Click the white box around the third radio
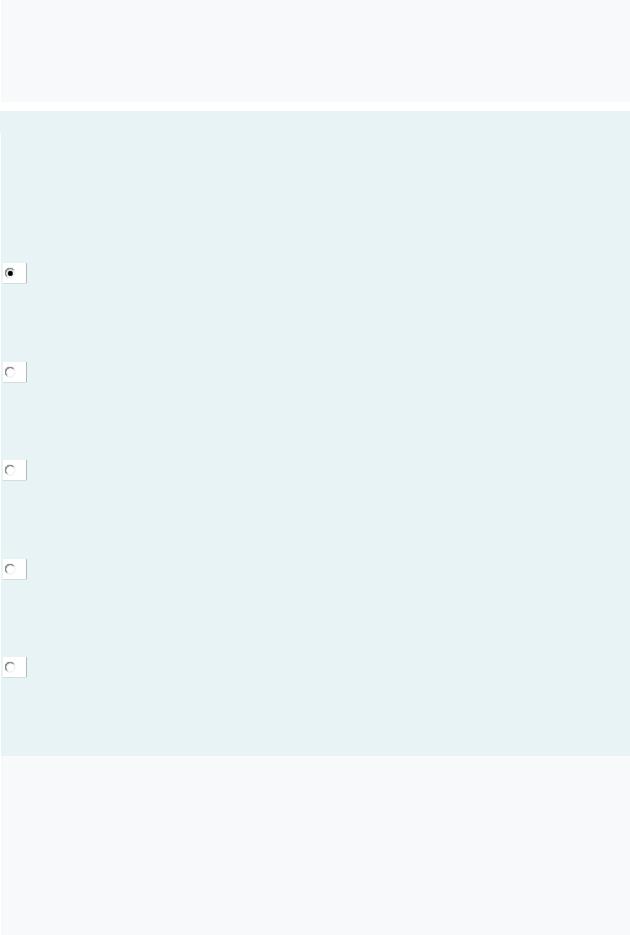 click(x=14, y=470)
